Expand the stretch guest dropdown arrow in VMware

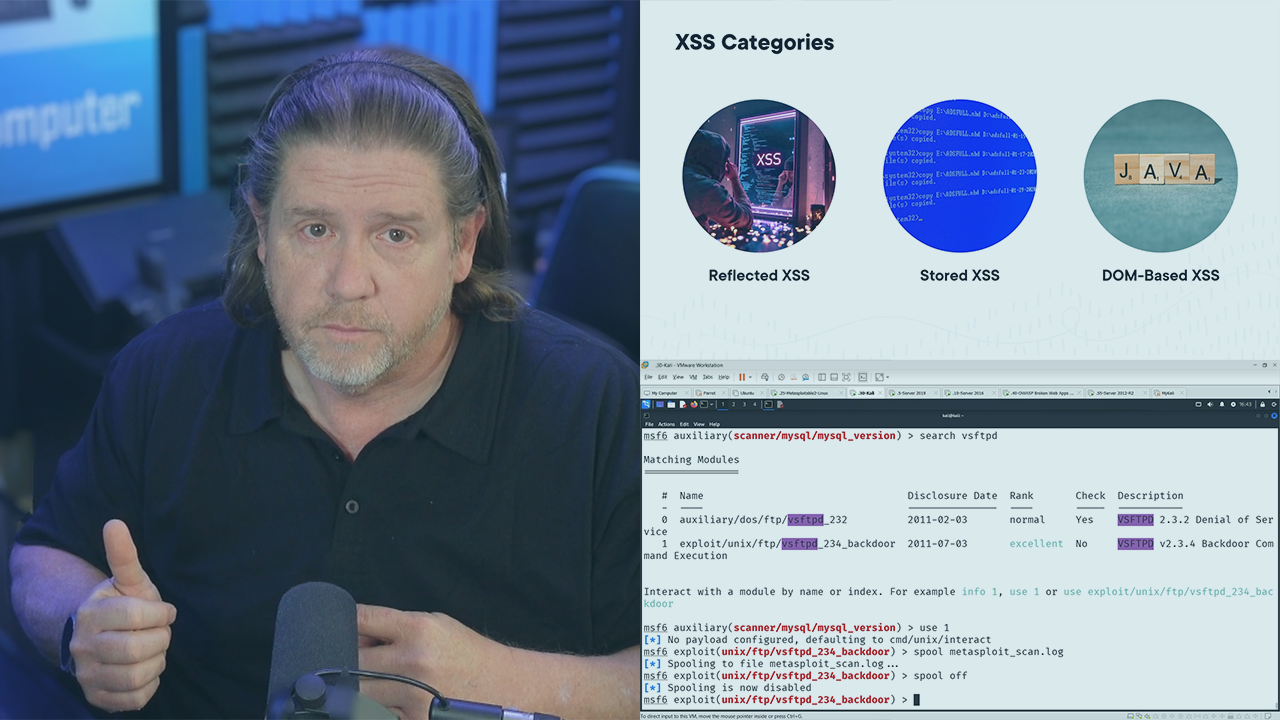(888, 377)
